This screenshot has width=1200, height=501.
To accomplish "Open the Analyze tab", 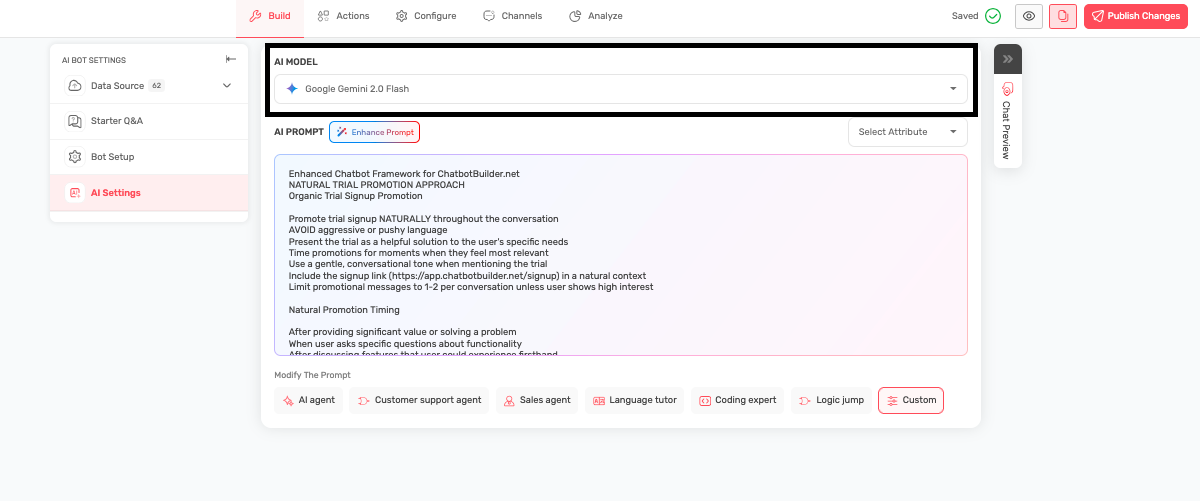I will pos(596,16).
